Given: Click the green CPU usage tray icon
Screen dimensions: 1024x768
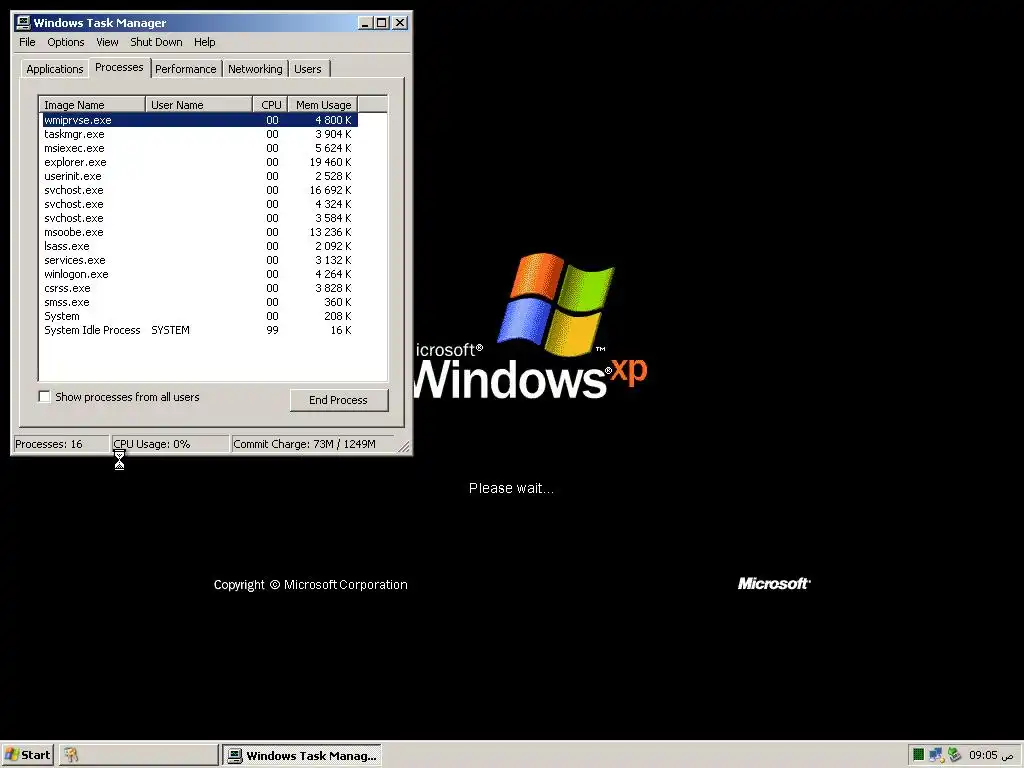Looking at the screenshot, I should tap(918, 755).
